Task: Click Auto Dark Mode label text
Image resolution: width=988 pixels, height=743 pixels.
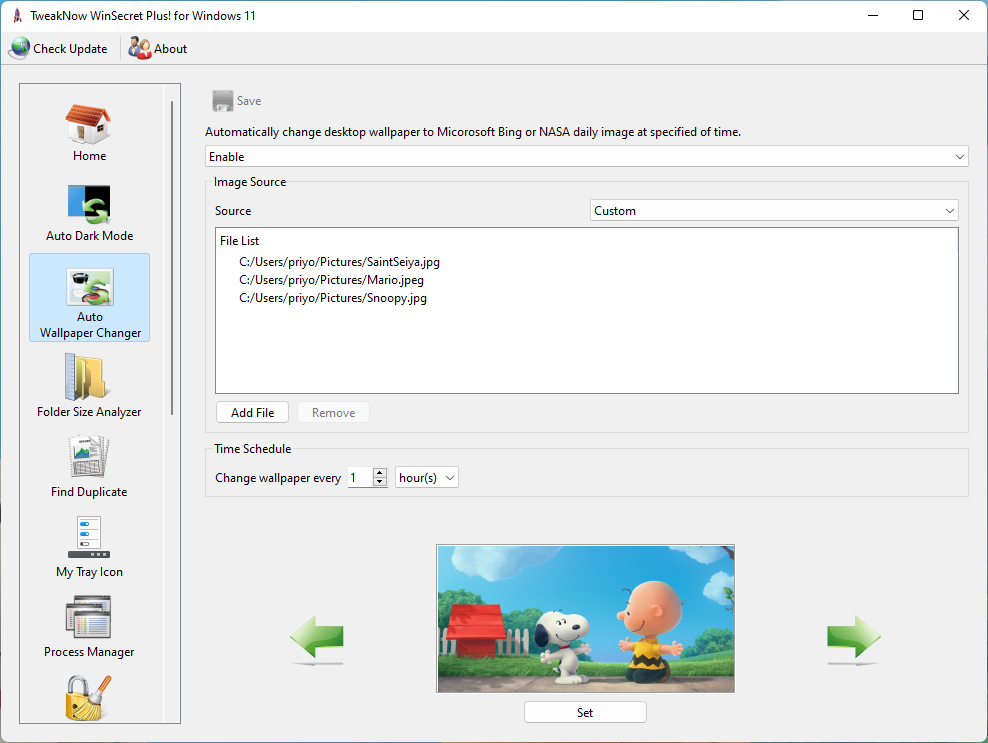Action: [x=89, y=236]
